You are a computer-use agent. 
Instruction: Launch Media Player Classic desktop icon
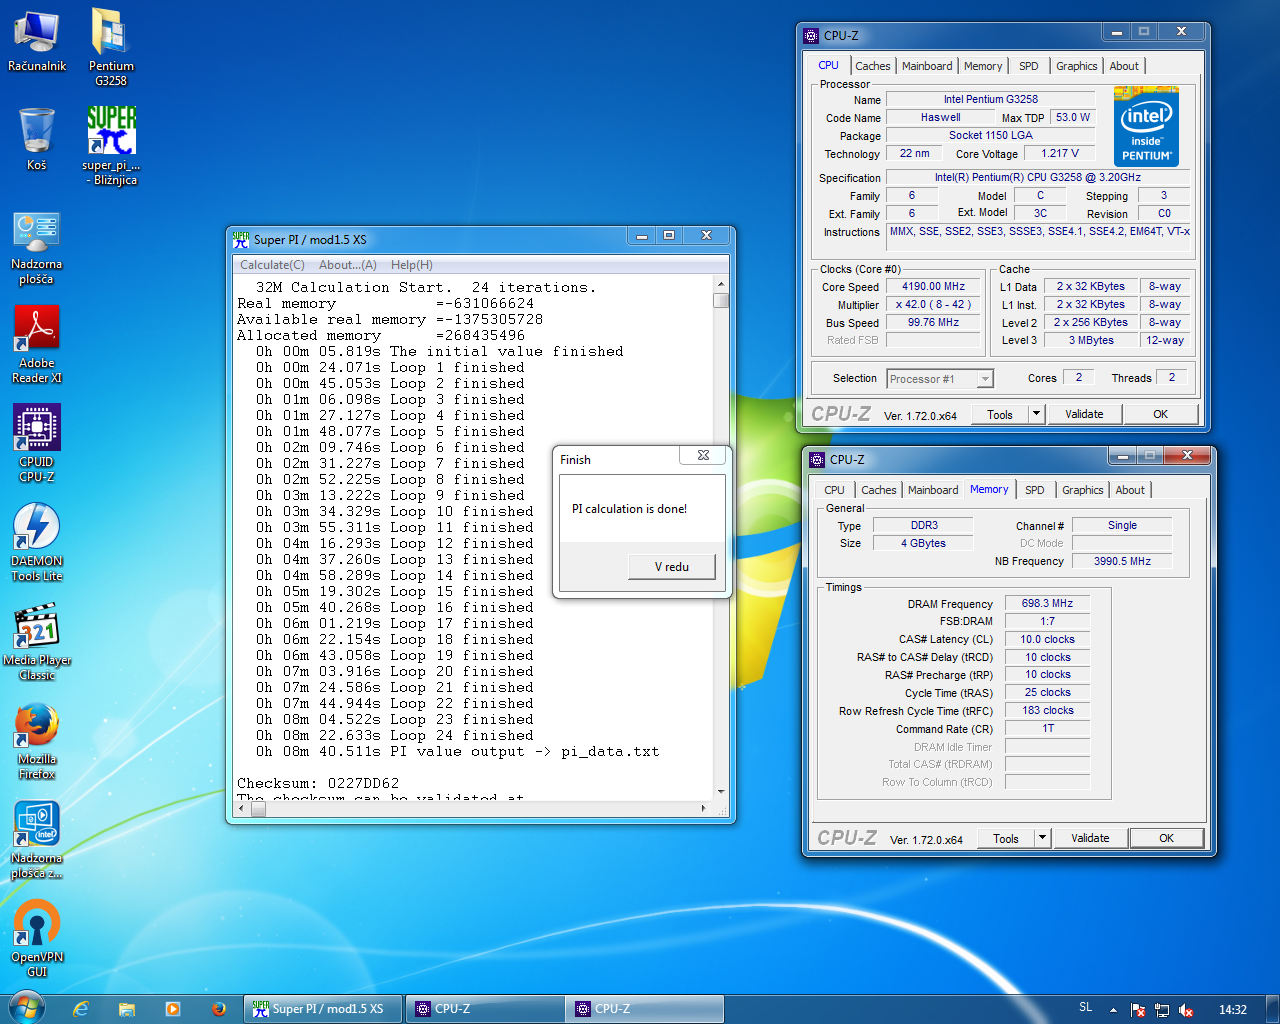coord(37,641)
